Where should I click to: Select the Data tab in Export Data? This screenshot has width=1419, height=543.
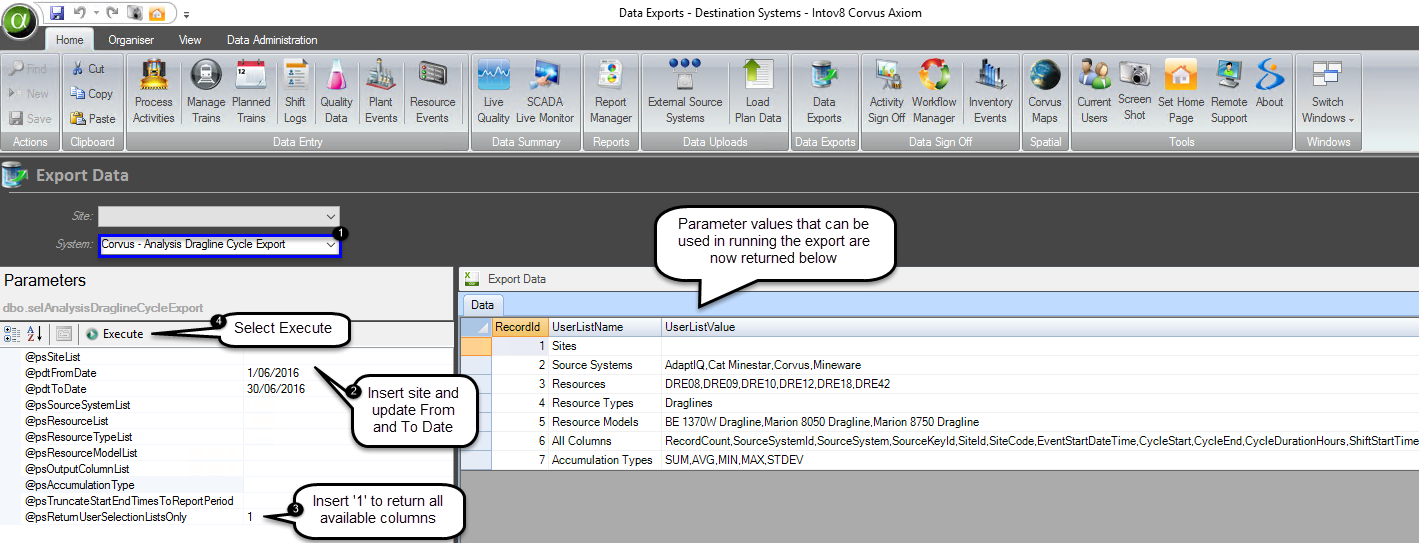[483, 305]
